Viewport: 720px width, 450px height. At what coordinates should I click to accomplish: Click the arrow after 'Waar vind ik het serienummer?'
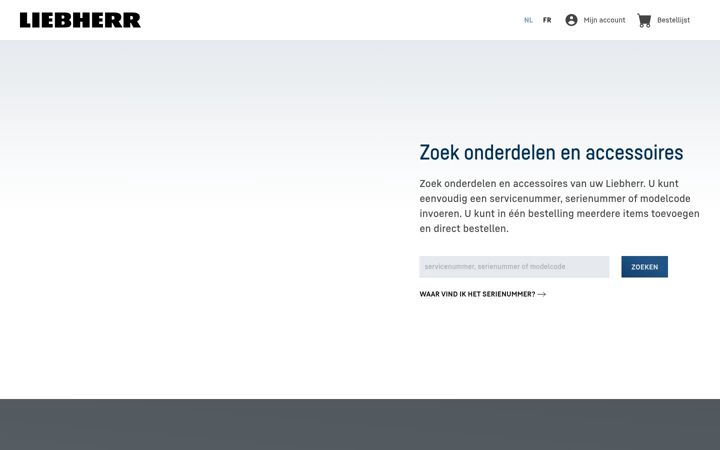click(542, 294)
